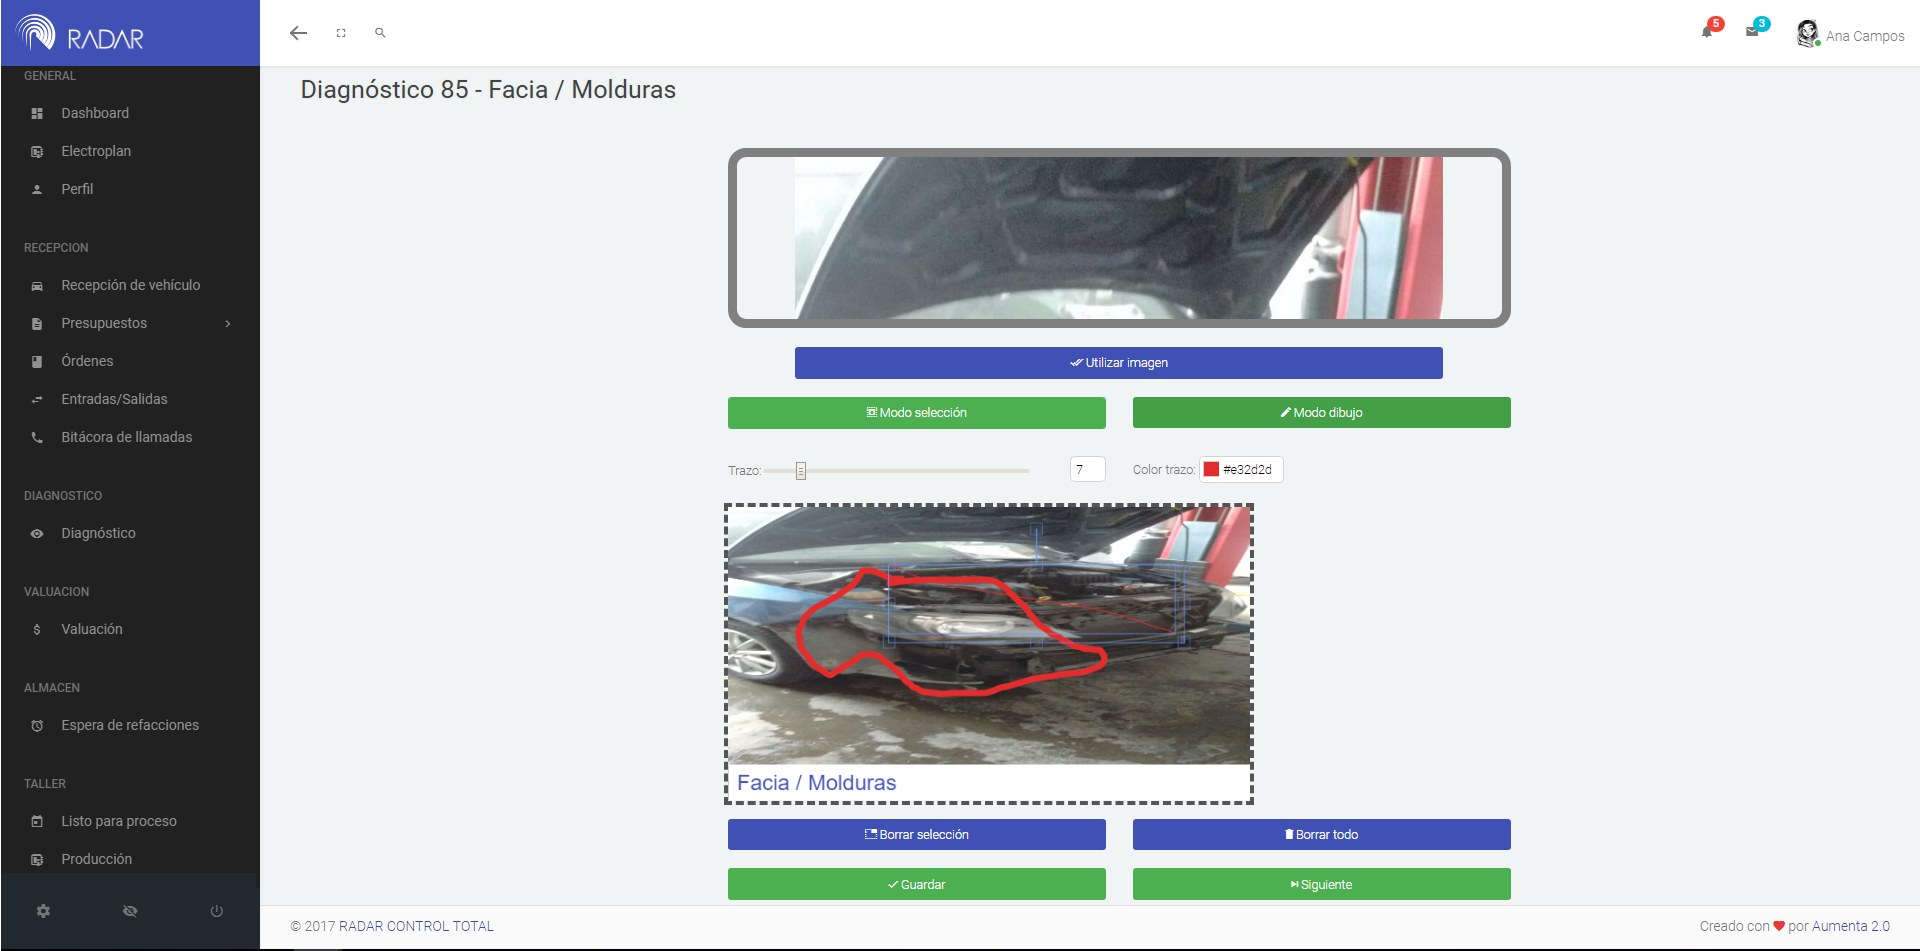Viewport: 1920px width, 951px height.
Task: Switch to Modo selección
Action: coord(916,413)
